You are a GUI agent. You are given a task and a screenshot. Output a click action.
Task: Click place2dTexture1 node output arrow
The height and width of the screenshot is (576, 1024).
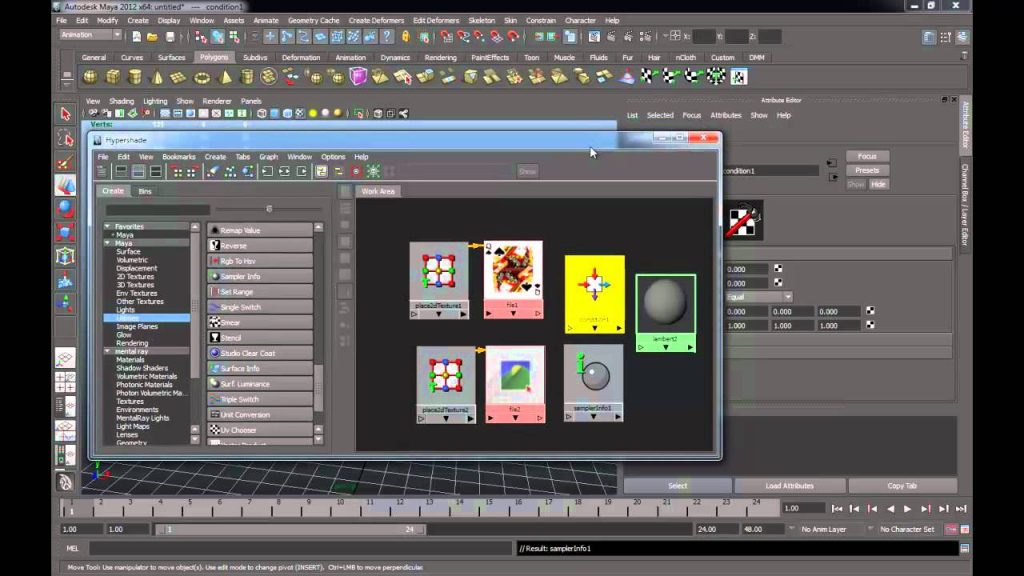point(463,314)
